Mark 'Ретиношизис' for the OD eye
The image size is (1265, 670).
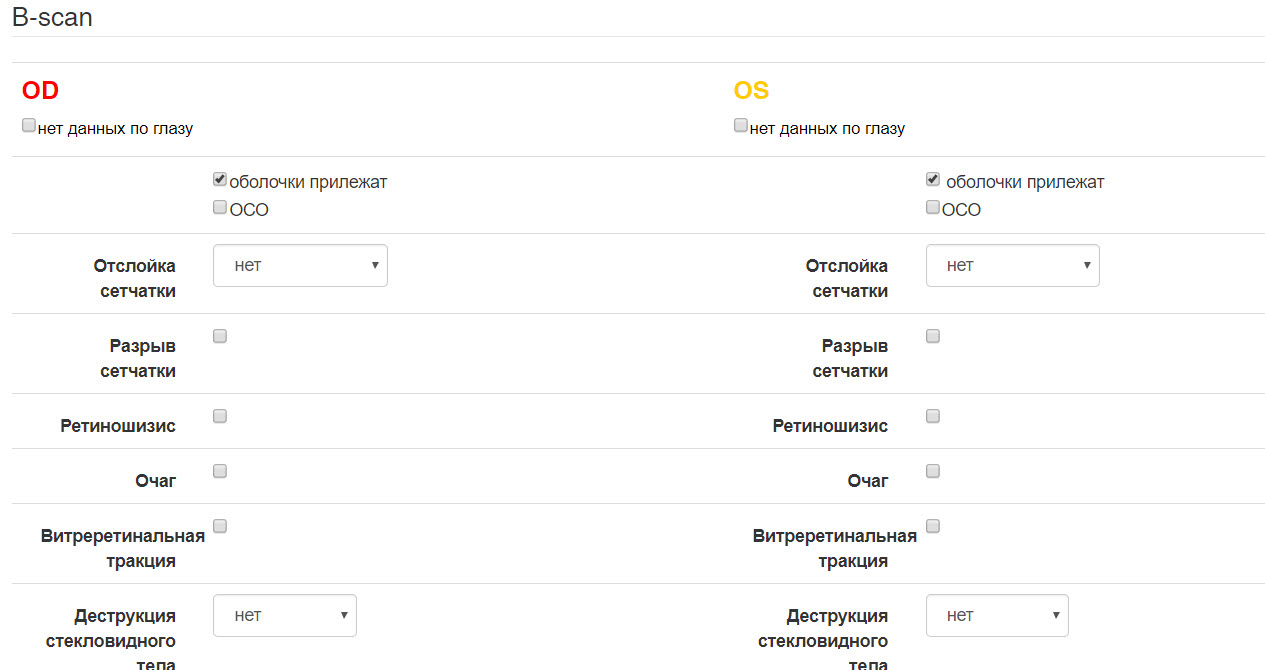point(220,416)
